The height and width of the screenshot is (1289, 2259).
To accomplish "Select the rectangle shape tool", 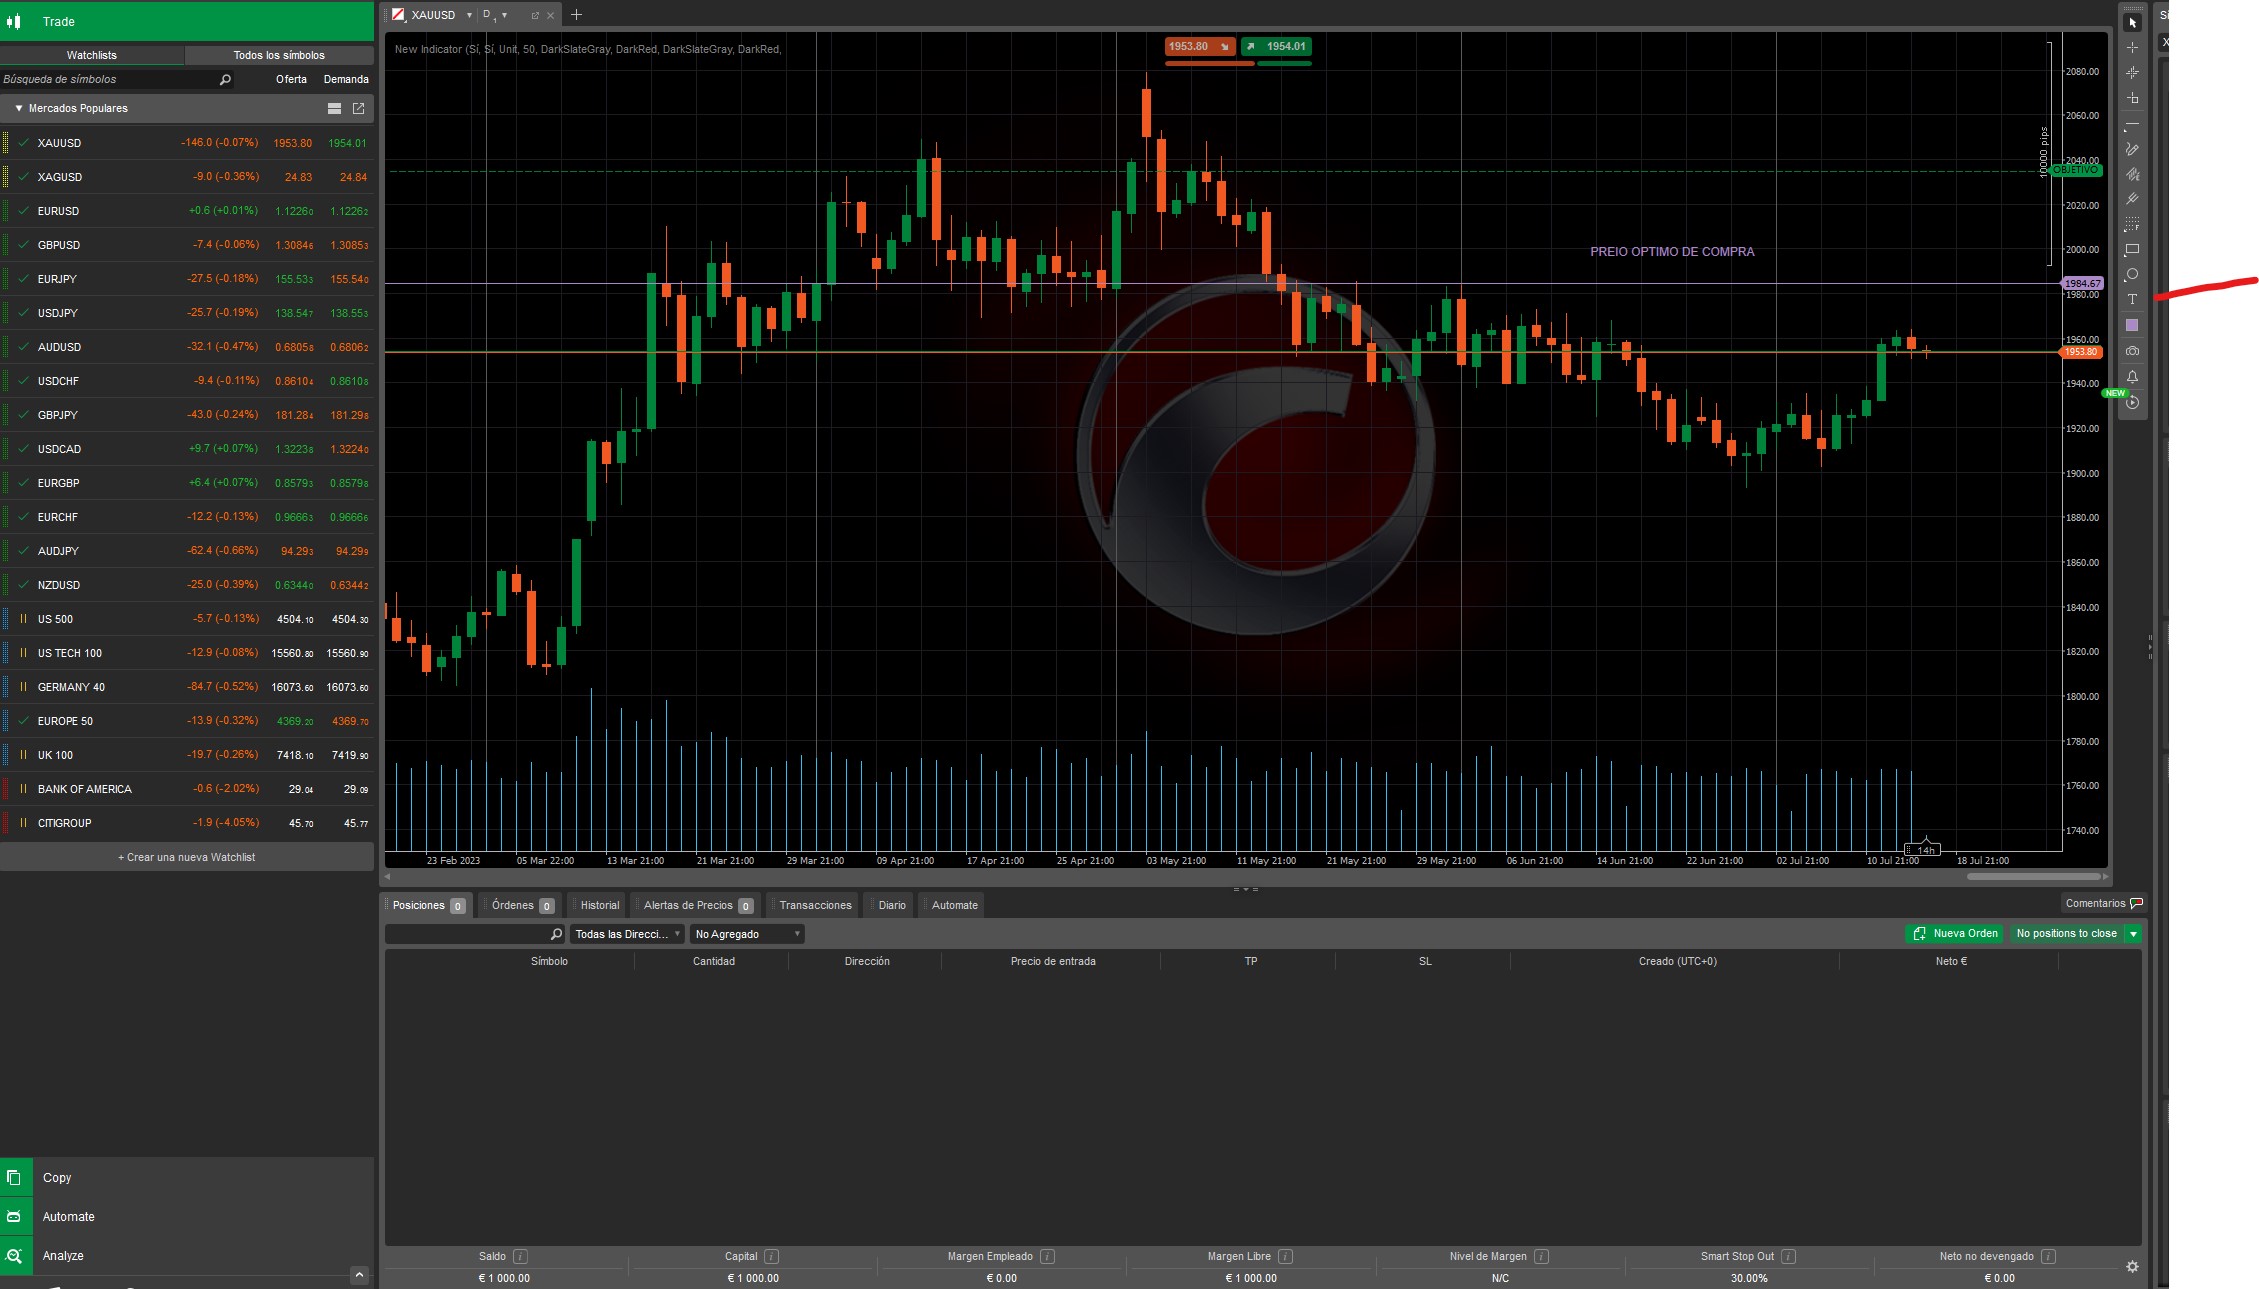I will click(2132, 249).
